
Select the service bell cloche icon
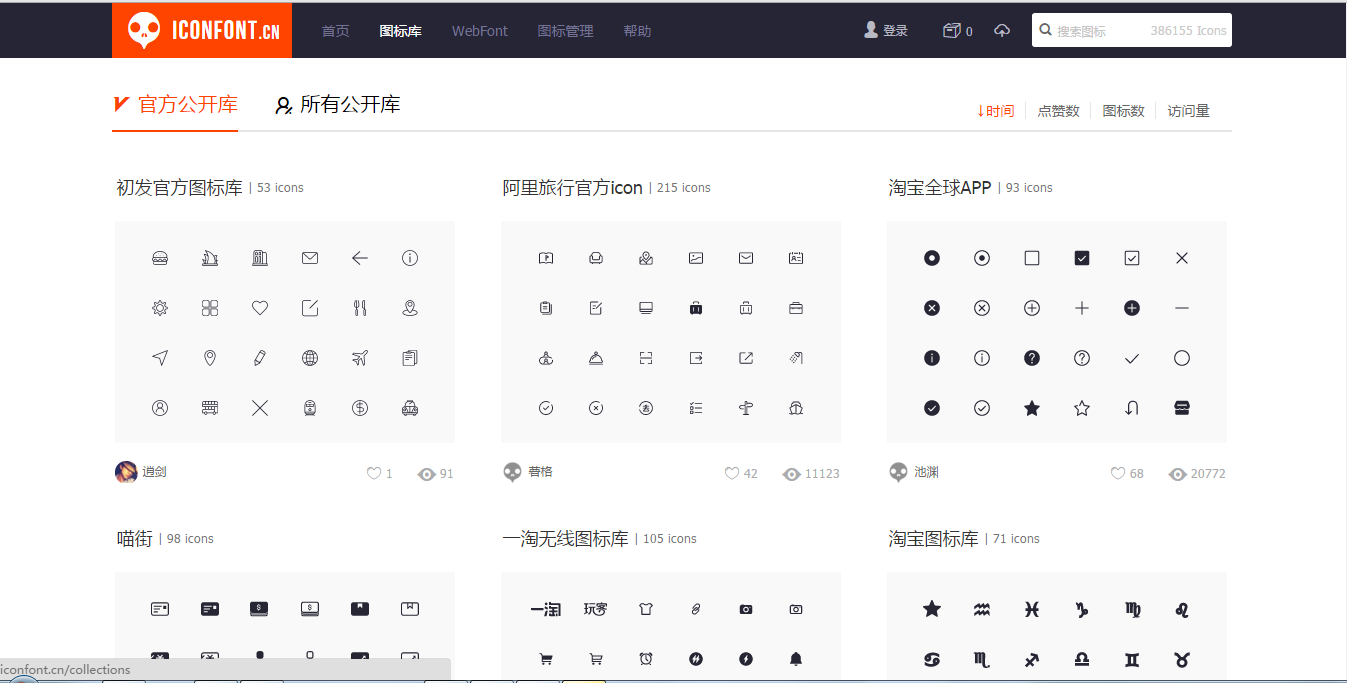596,358
